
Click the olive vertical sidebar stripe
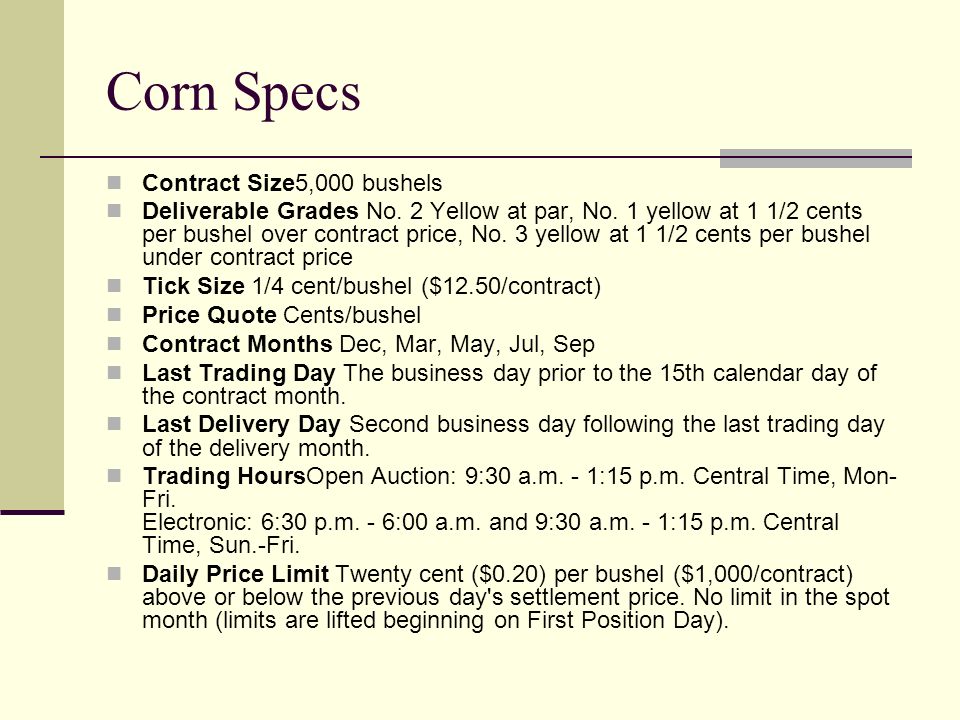(x=32, y=254)
